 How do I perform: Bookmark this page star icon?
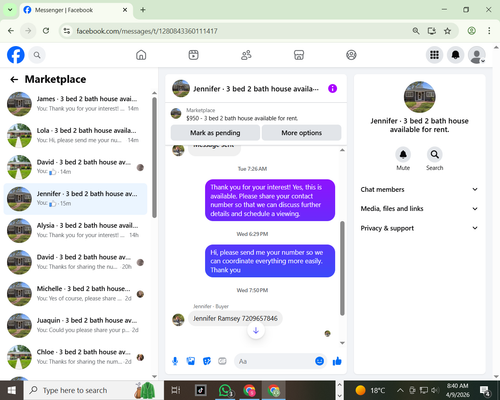[447, 31]
